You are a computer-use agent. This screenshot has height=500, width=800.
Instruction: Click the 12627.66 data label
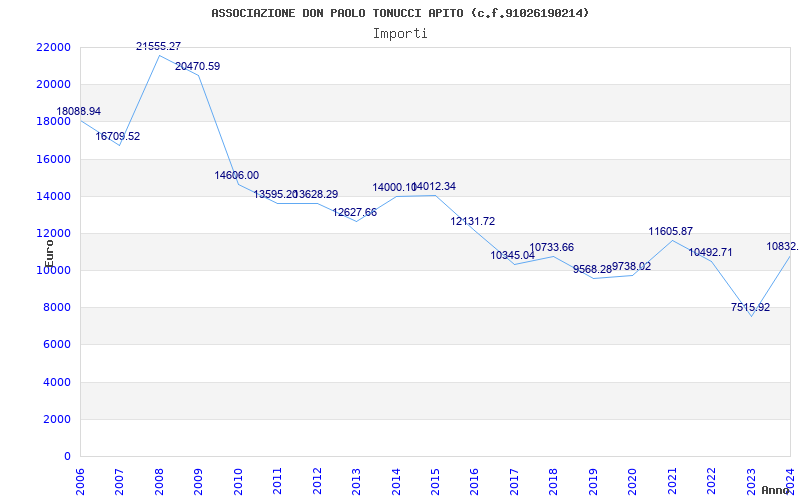355,212
